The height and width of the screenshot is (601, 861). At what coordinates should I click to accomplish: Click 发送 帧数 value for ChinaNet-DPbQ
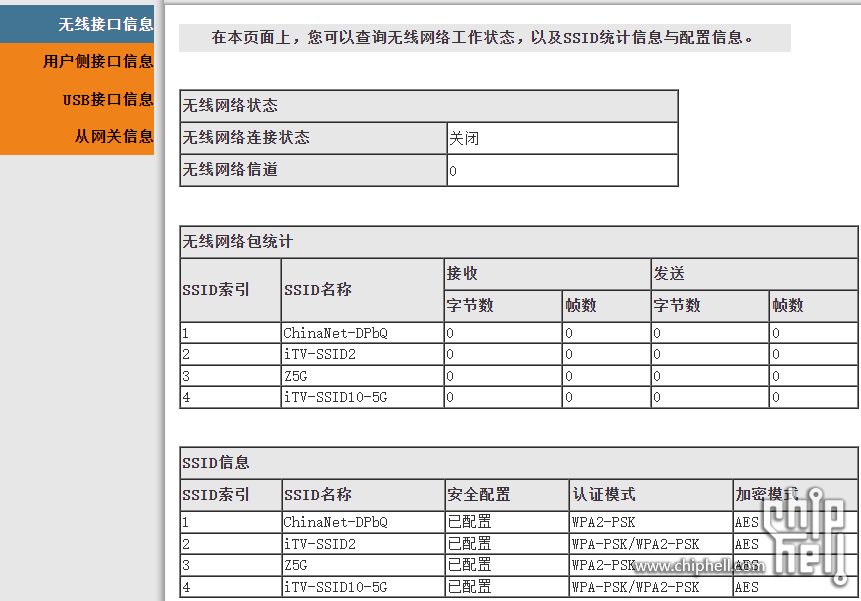[776, 333]
